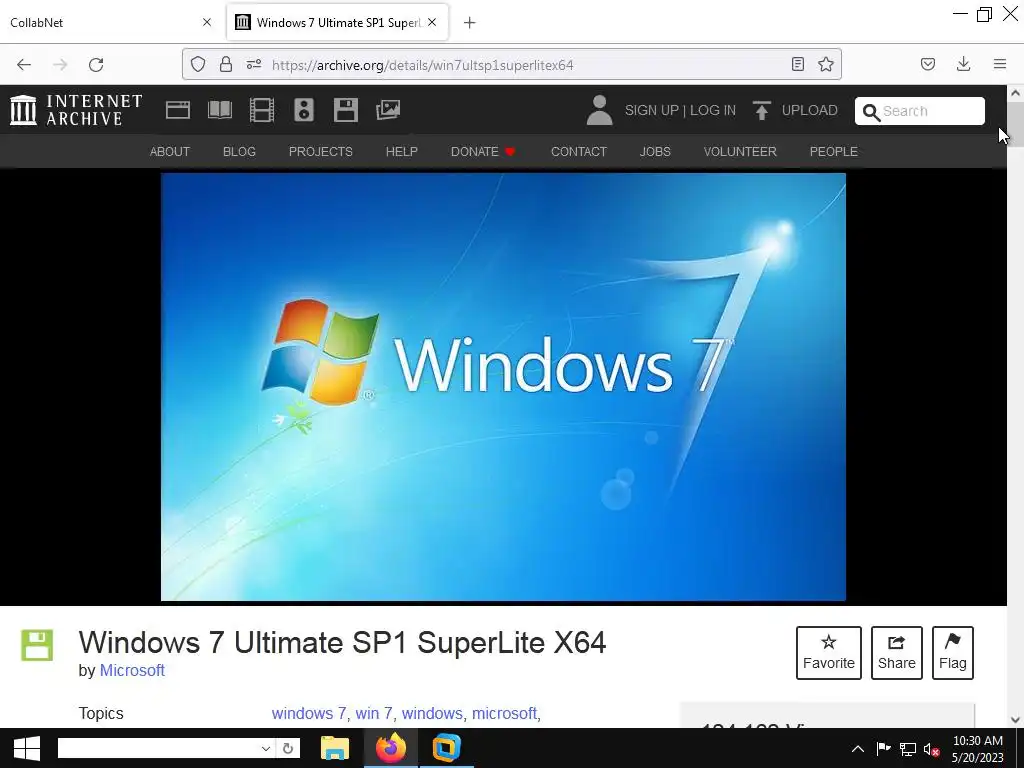Open Firefox application menu
This screenshot has width=1024, height=768.
click(1000, 64)
